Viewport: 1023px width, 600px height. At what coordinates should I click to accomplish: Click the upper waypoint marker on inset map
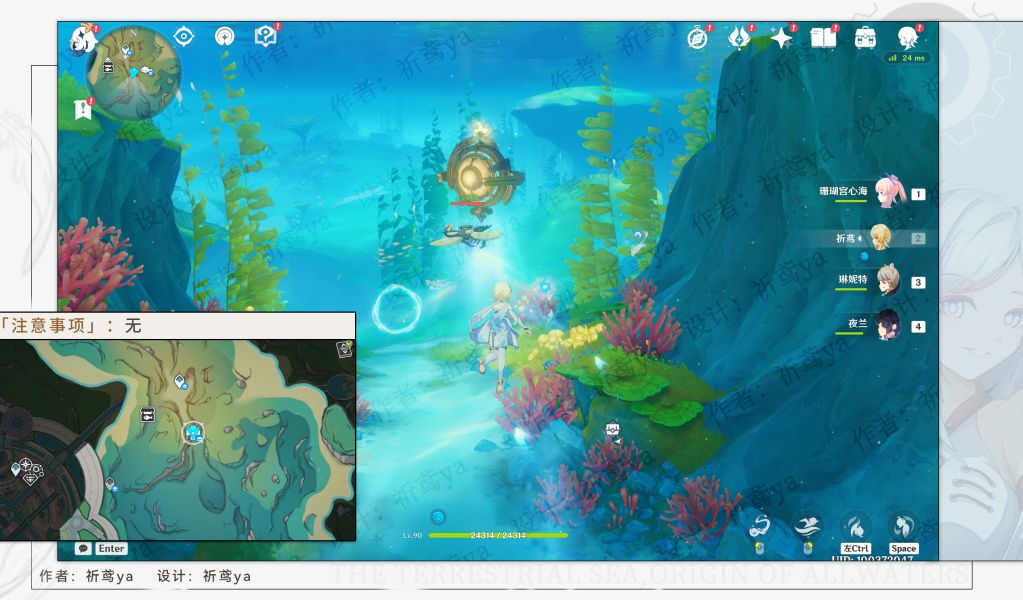[181, 382]
